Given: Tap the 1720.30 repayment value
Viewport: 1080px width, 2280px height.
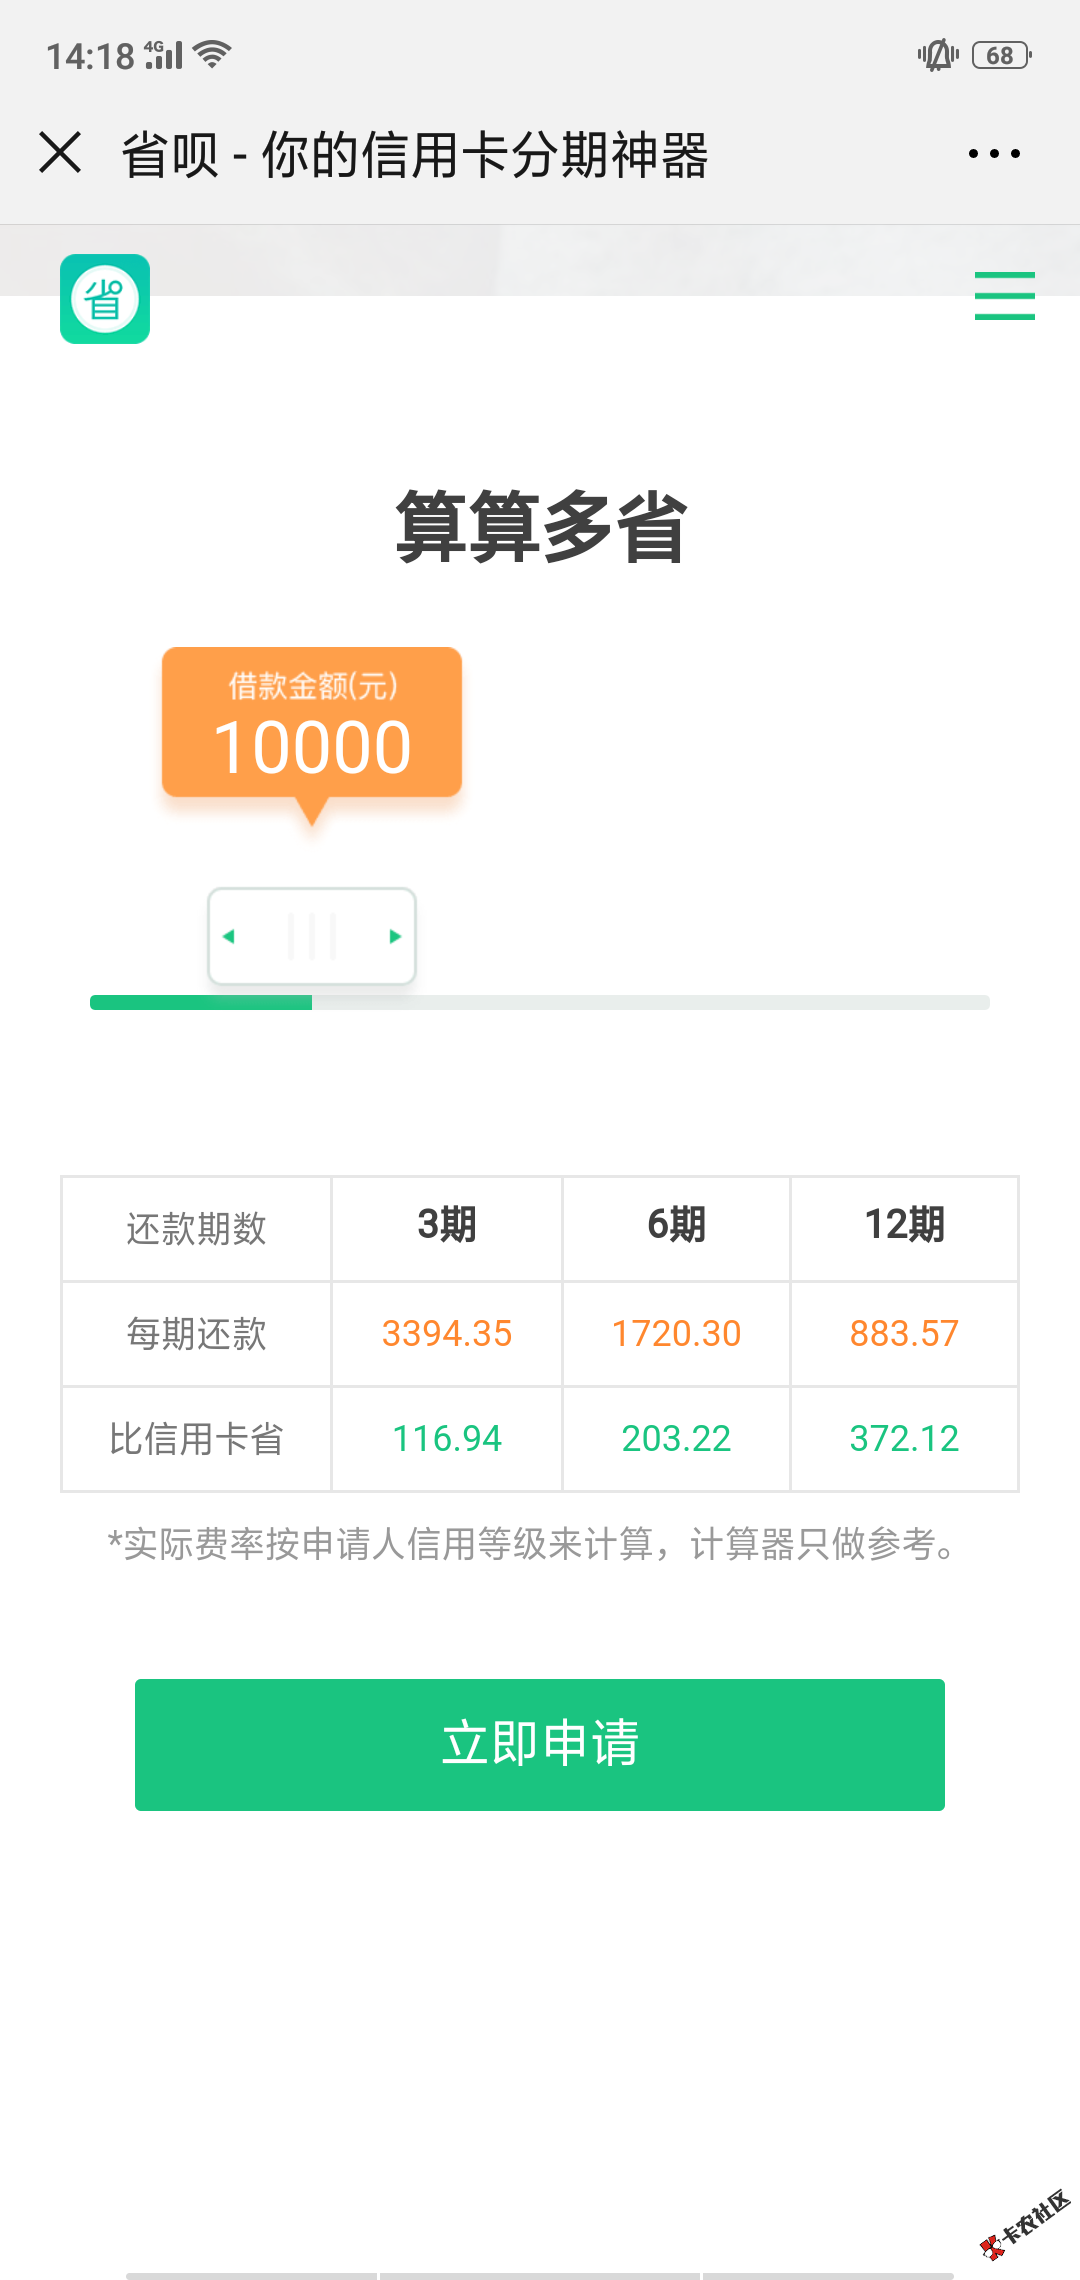Looking at the screenshot, I should pyautogui.click(x=676, y=1333).
